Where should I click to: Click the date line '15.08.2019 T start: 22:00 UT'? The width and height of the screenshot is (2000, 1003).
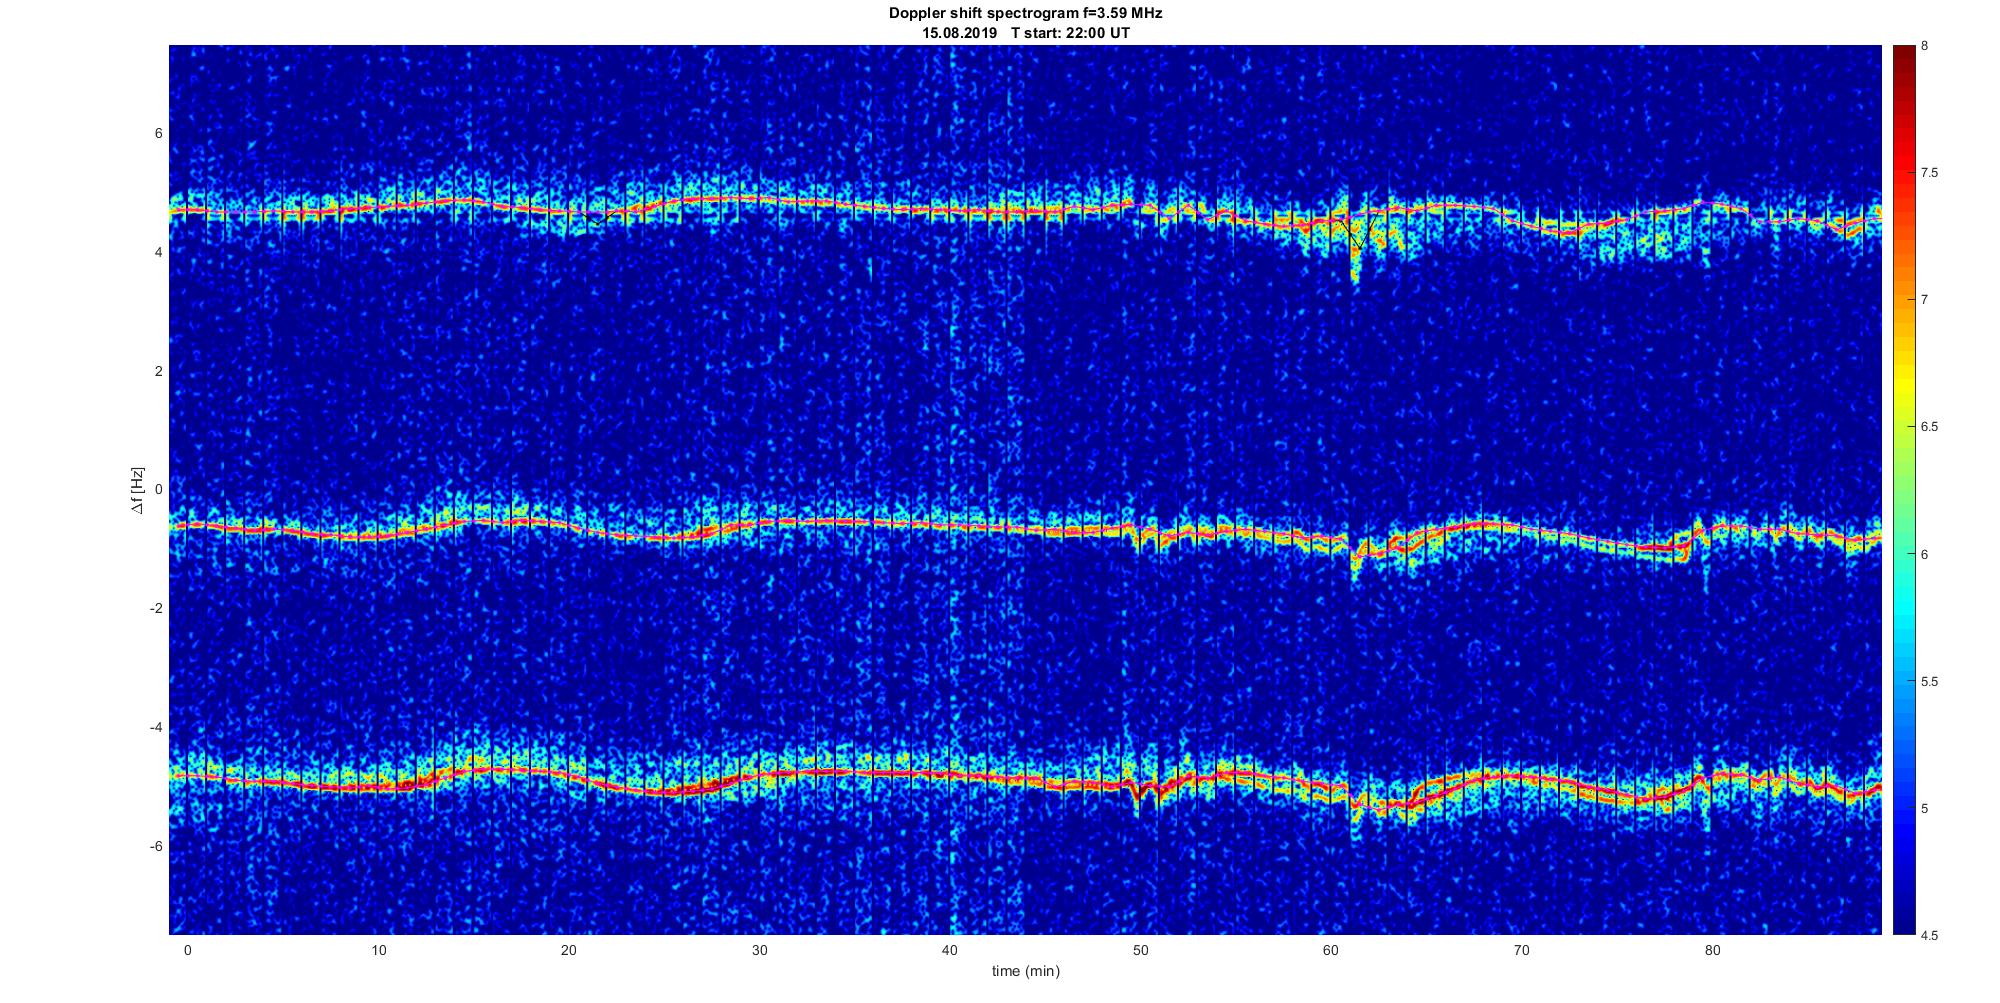pyautogui.click(x=1025, y=32)
